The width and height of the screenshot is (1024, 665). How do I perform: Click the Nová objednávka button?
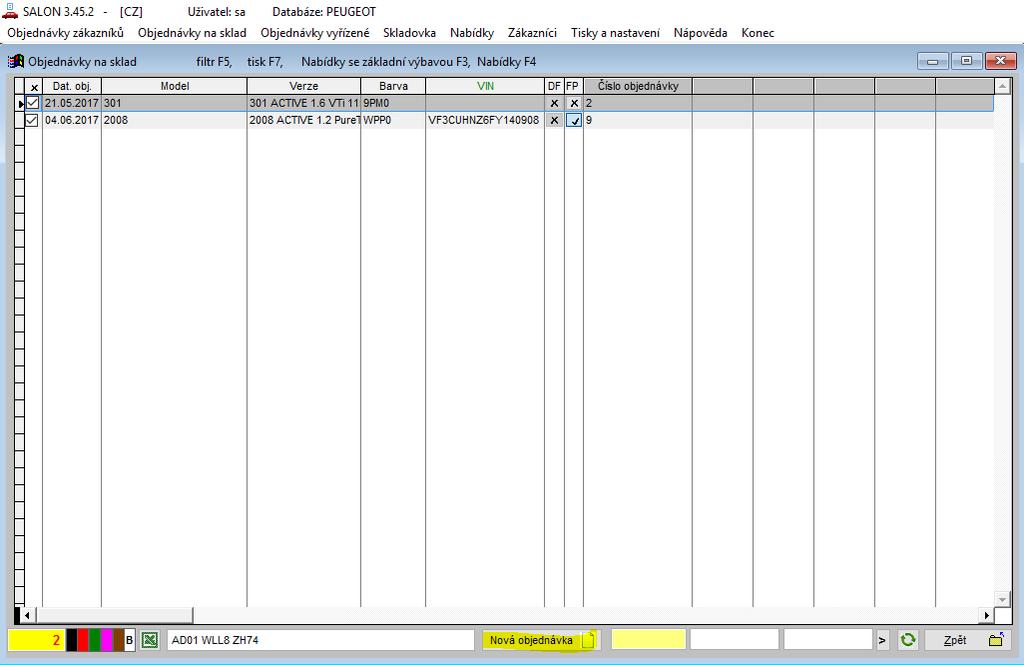click(540, 640)
